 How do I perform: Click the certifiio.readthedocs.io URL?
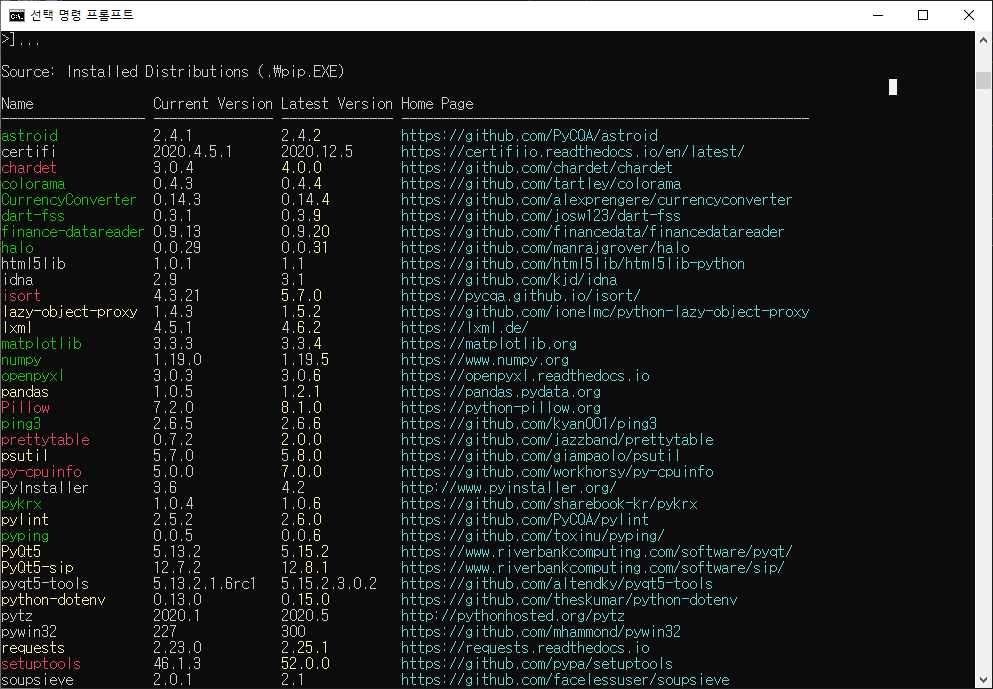(572, 151)
